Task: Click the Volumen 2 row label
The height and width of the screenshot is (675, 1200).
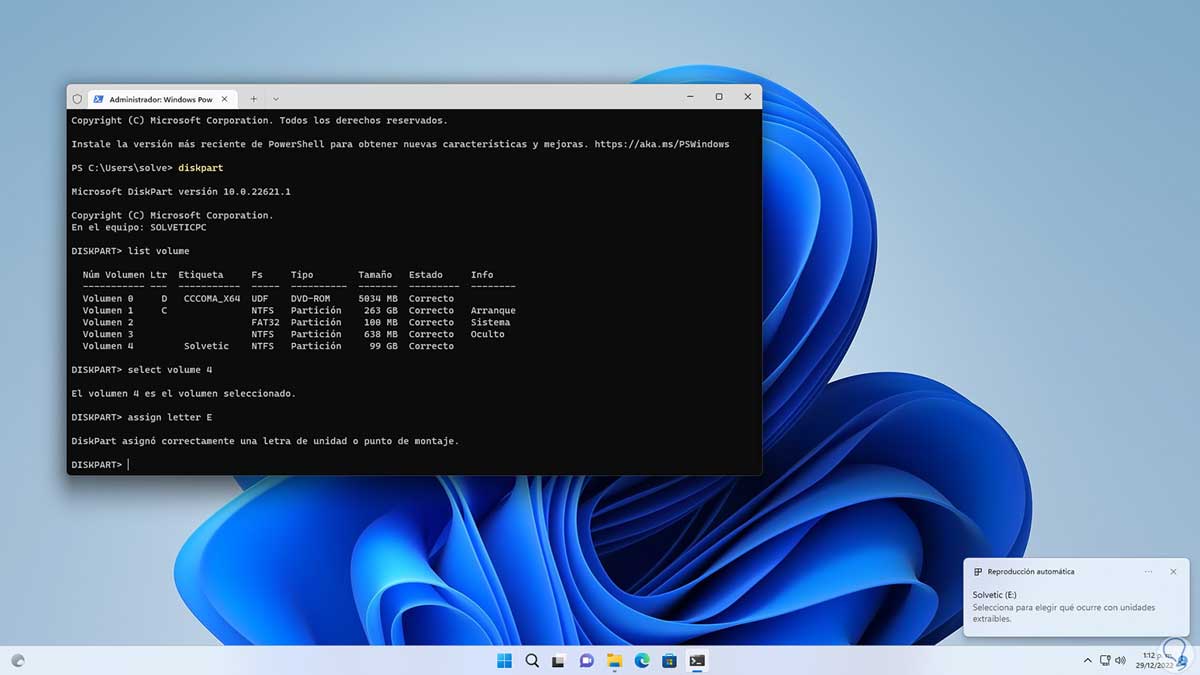Action: 108,322
